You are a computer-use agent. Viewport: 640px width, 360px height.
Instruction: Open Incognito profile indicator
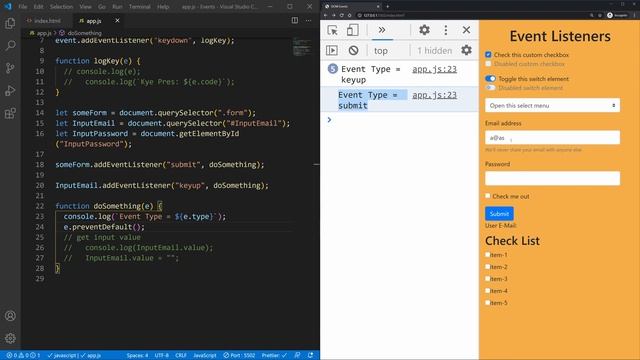(x=618, y=15)
